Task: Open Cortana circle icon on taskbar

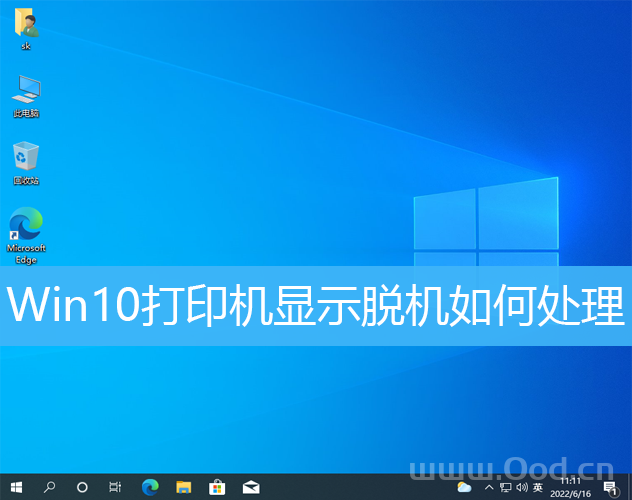Action: click(82, 487)
